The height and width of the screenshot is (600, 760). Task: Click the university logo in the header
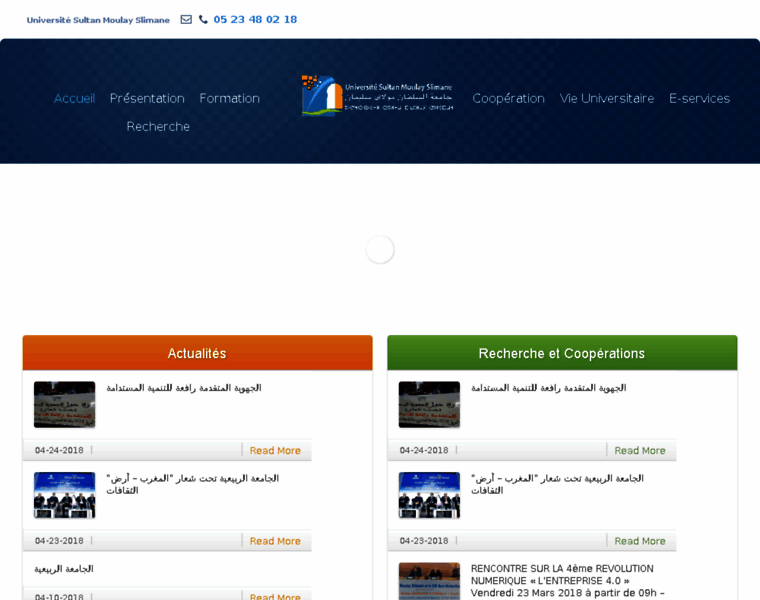pos(378,95)
